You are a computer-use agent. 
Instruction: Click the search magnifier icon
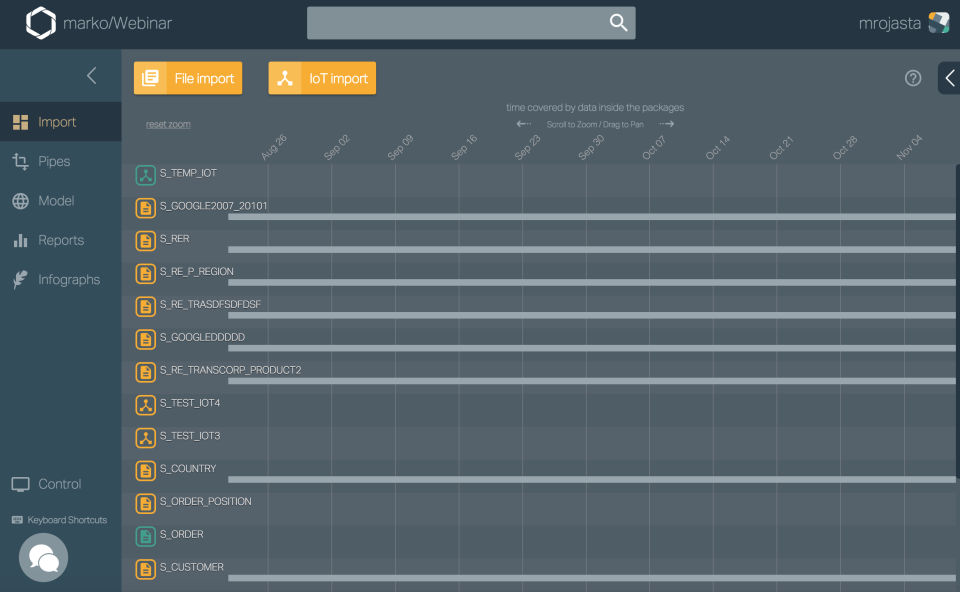618,23
